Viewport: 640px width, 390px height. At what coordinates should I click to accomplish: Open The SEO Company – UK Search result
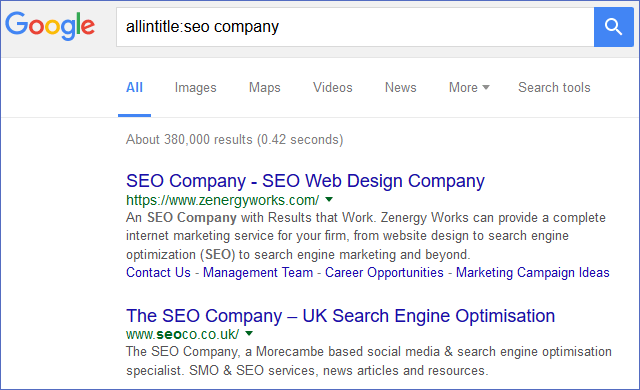[340, 316]
